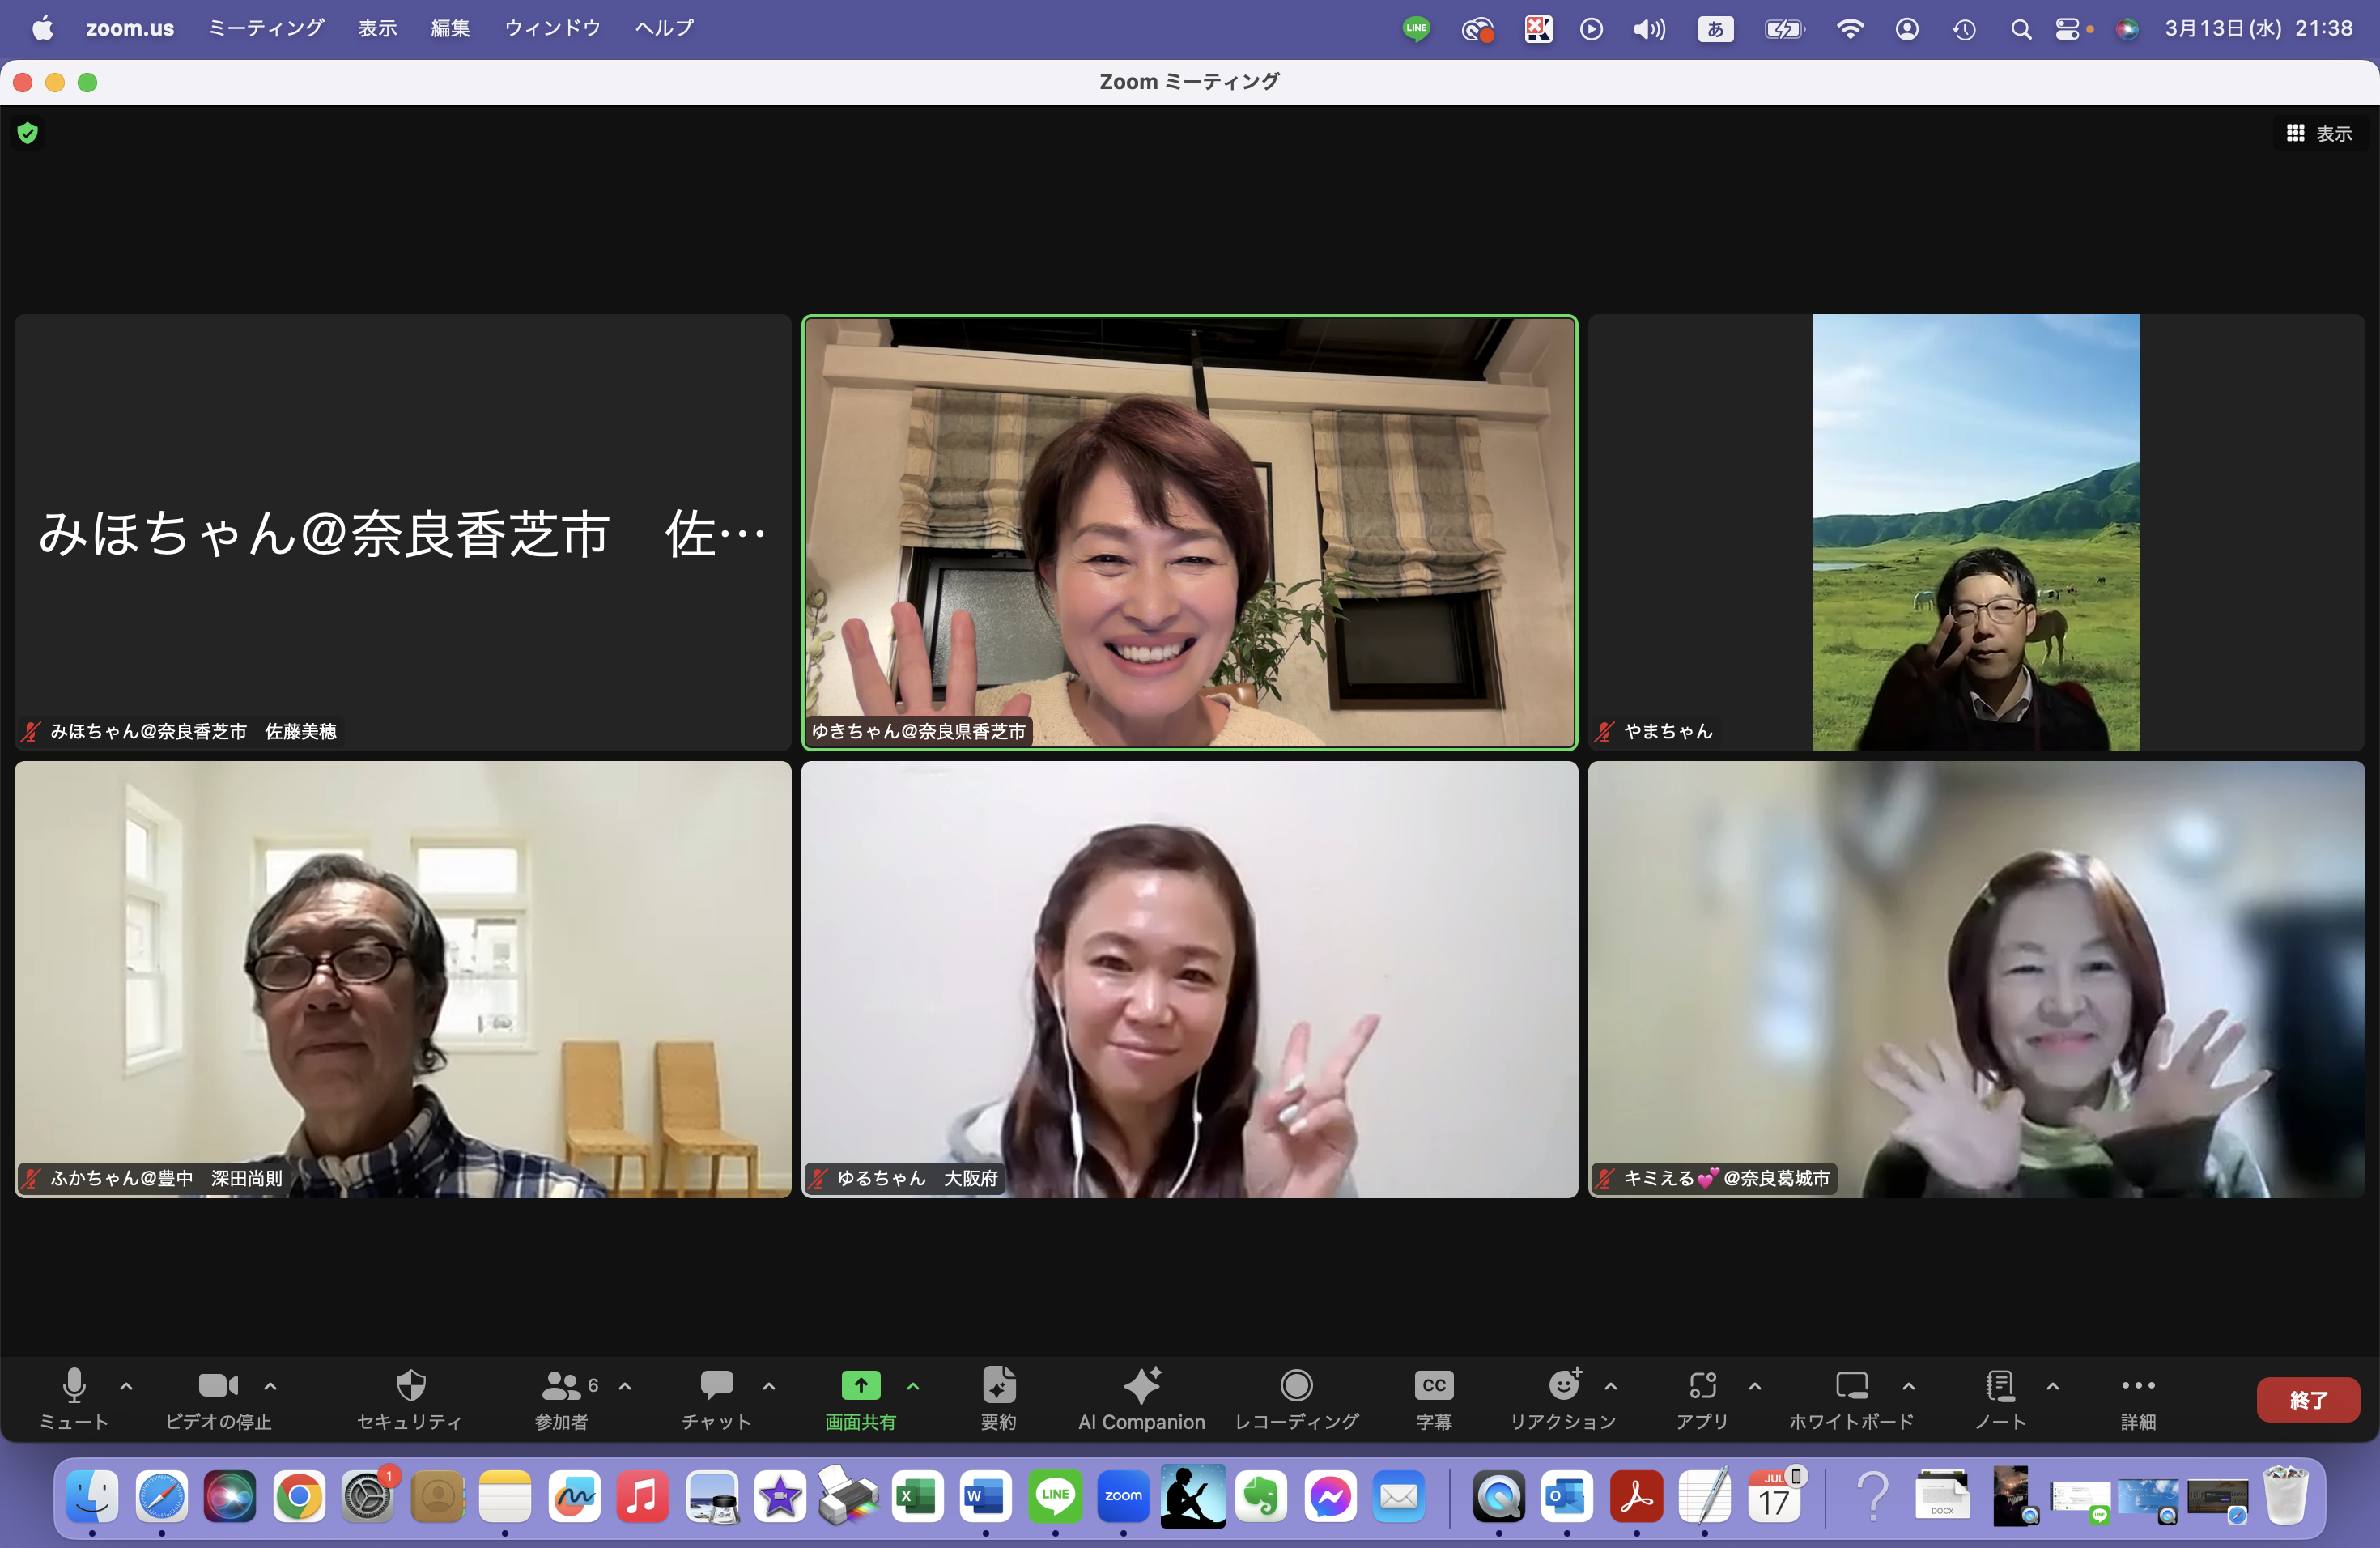This screenshot has width=2380, height=1548.
Task: Open the Chat (チャット) panel
Action: tap(716, 1386)
